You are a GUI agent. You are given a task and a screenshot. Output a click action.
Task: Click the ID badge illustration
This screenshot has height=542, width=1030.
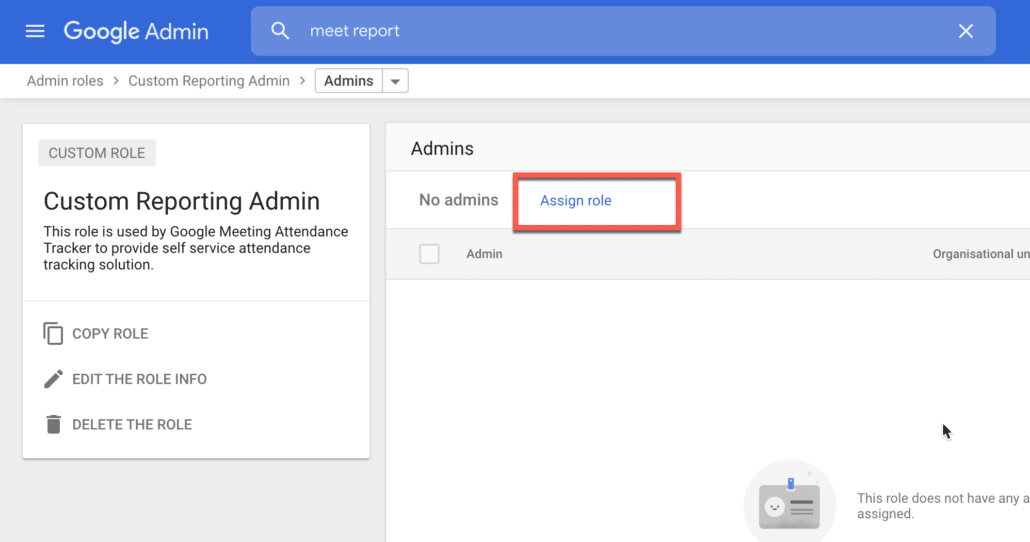(789, 503)
